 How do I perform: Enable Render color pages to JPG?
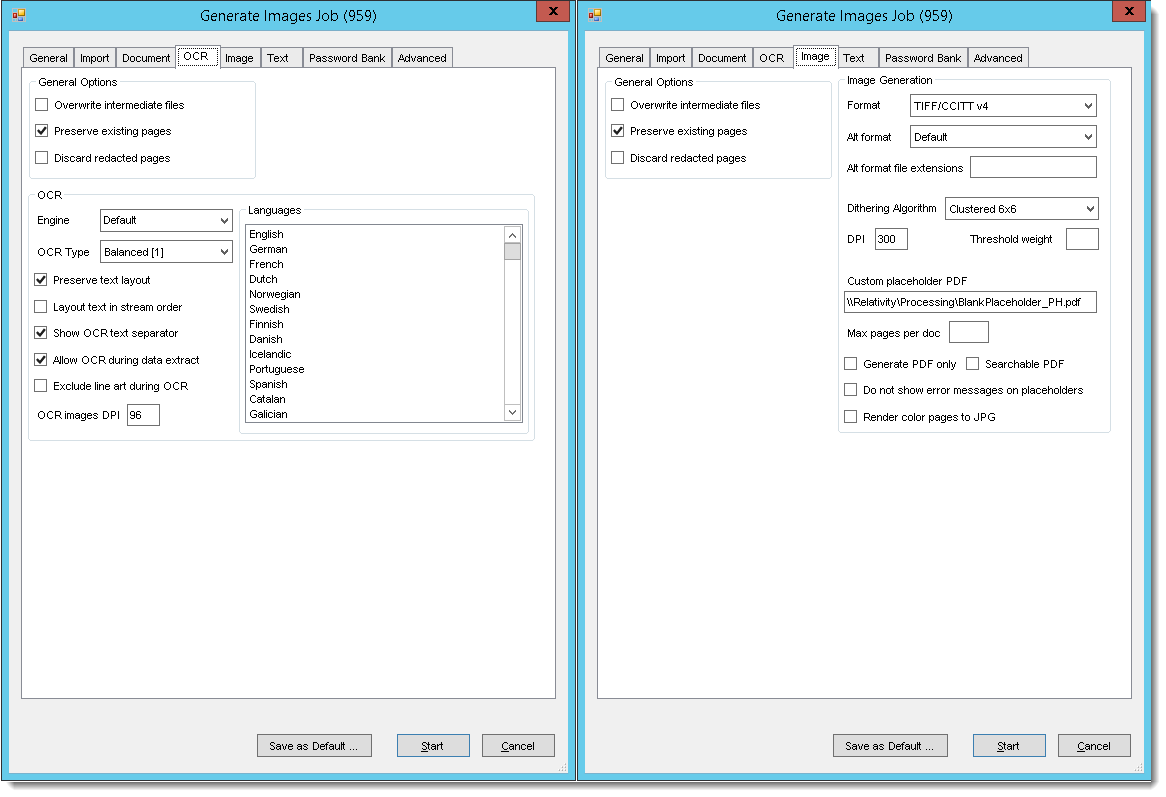pos(851,417)
